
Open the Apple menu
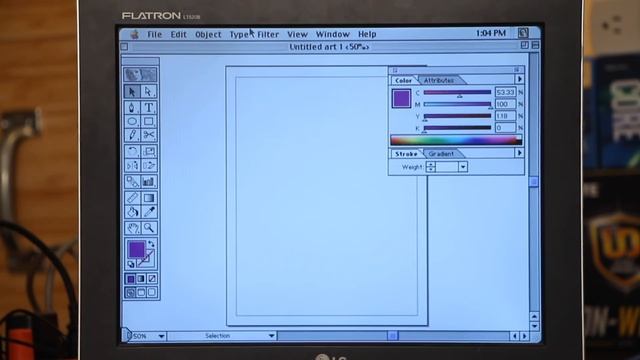coord(134,34)
